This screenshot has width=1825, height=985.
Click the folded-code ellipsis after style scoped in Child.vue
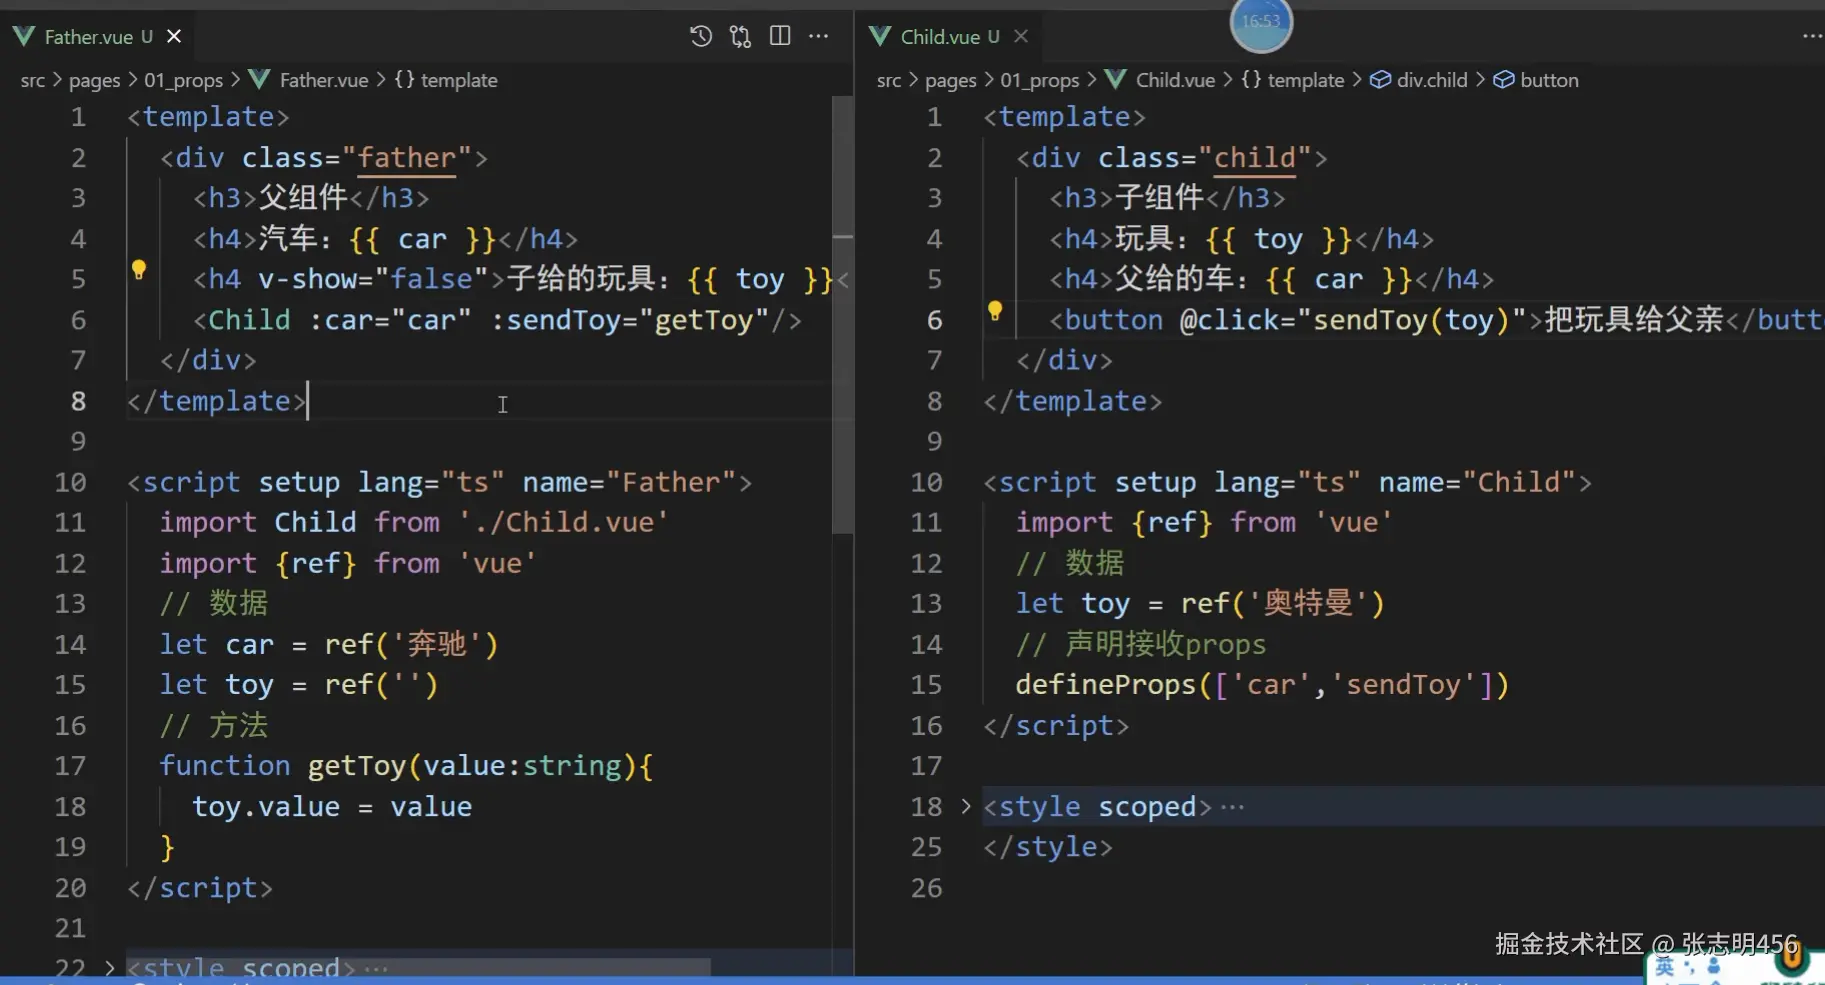point(1232,807)
